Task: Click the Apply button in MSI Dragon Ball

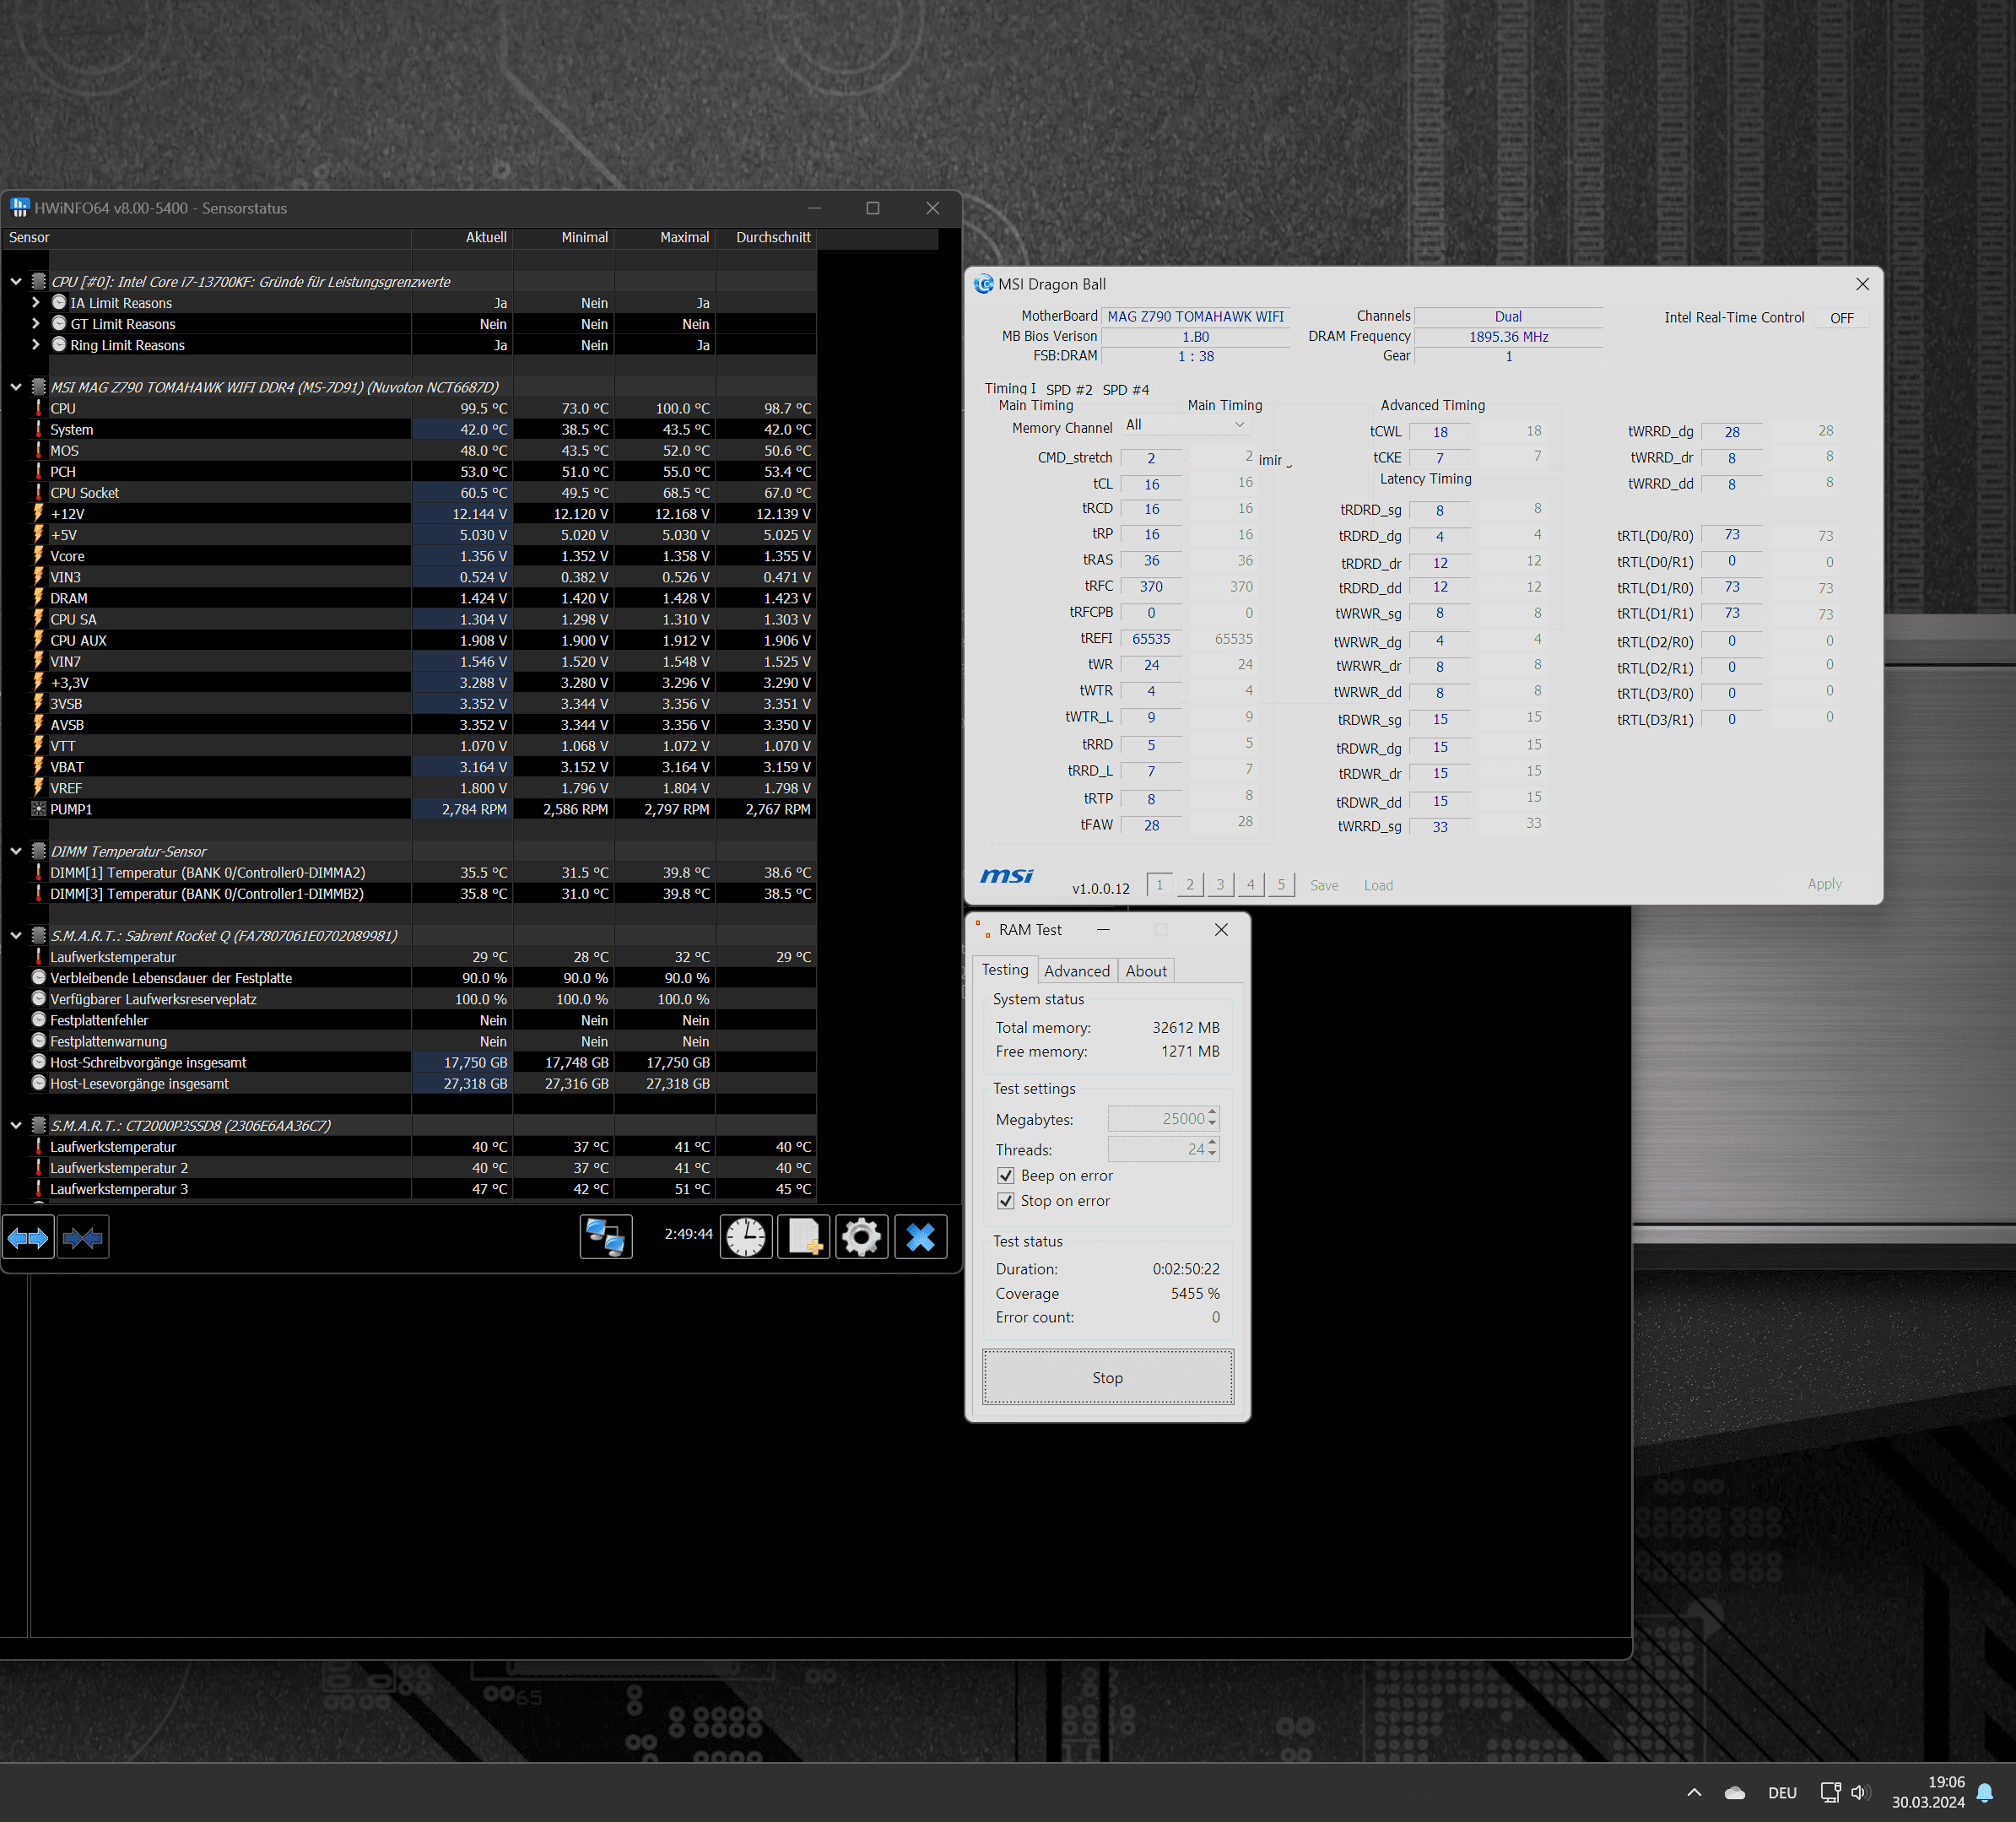Action: pyautogui.click(x=1824, y=884)
